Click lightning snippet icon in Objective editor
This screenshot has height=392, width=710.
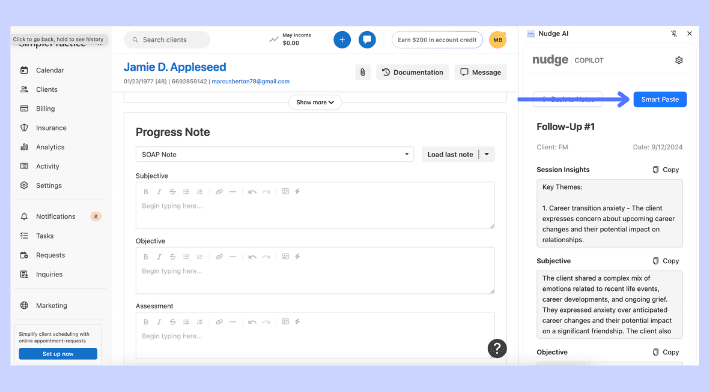point(297,256)
